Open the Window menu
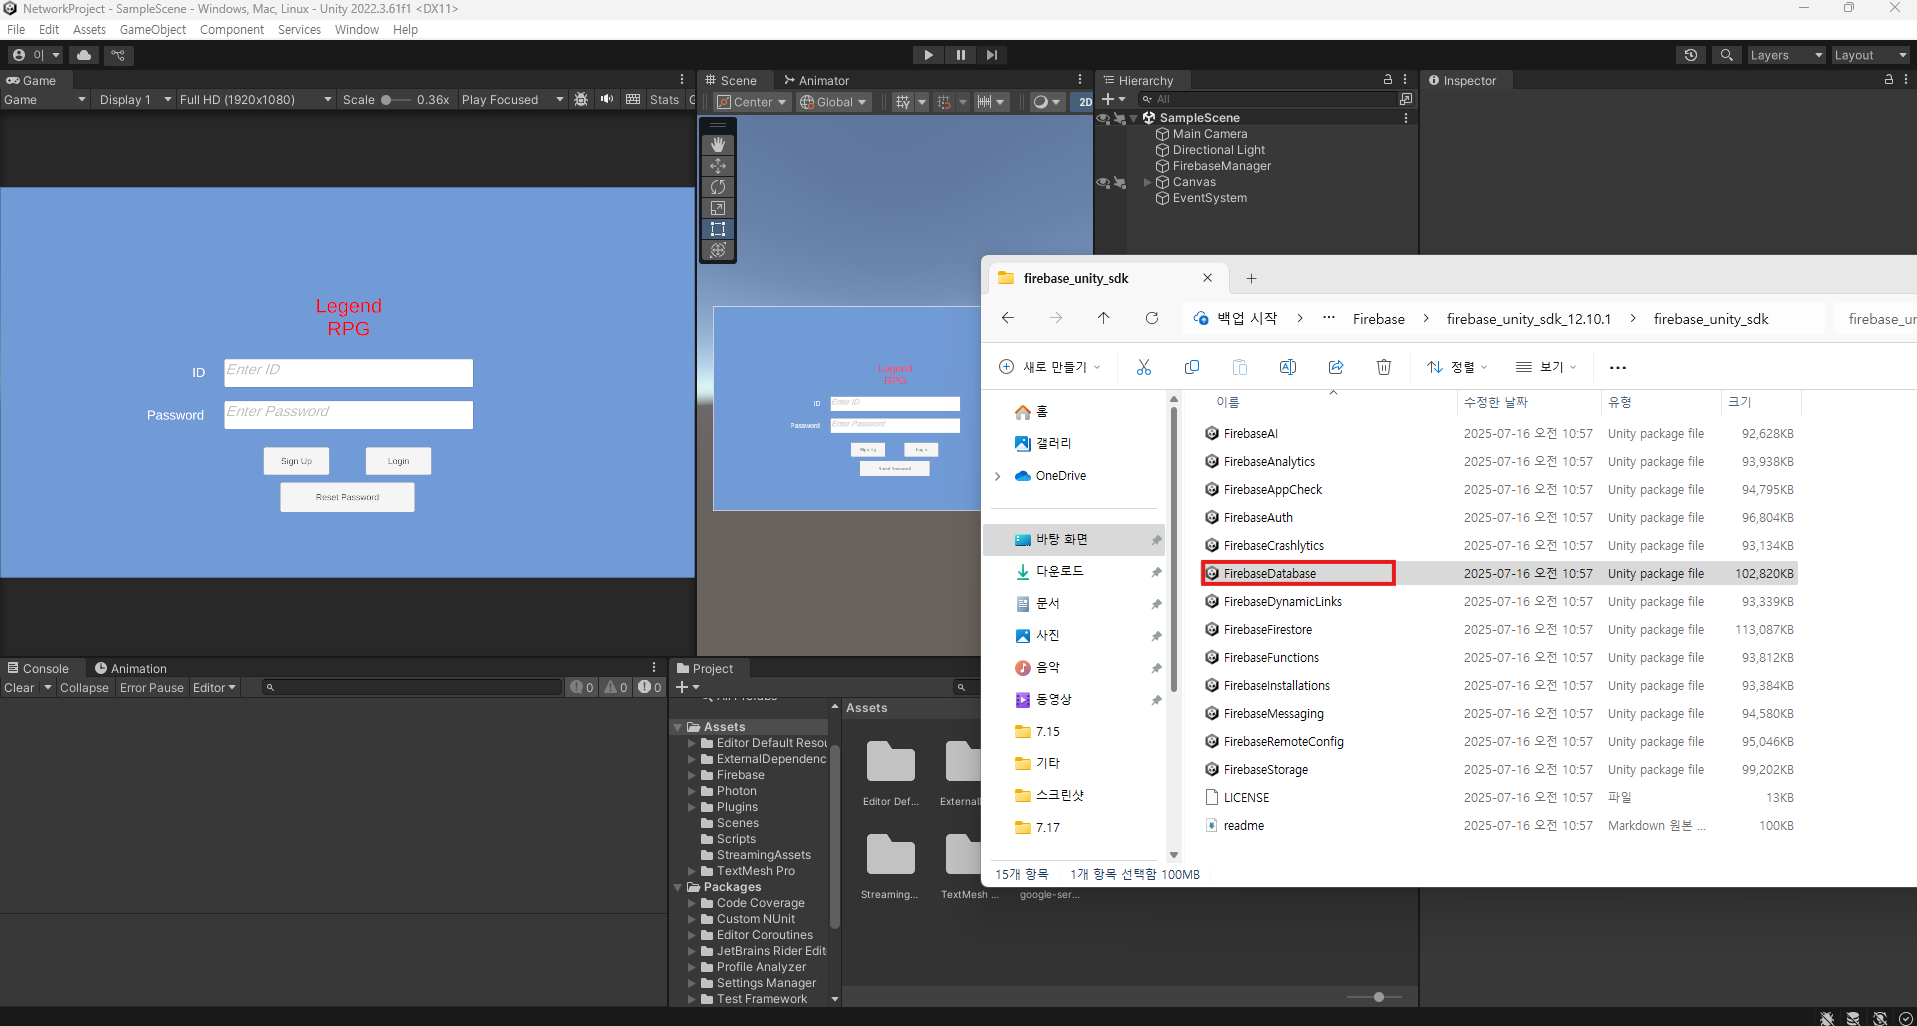 357,29
